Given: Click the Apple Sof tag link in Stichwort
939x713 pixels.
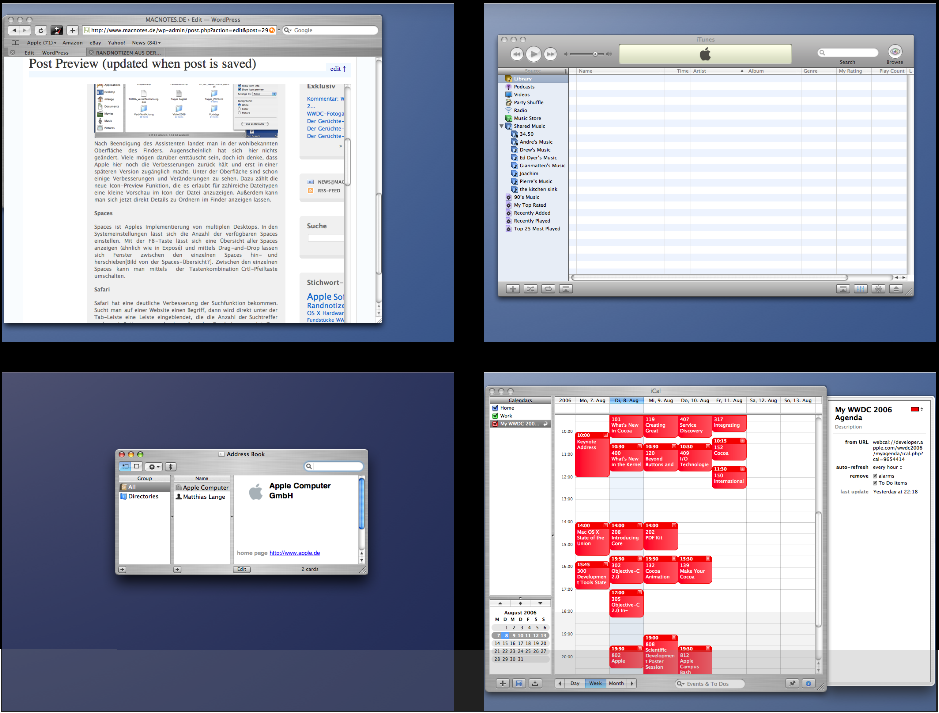Looking at the screenshot, I should click(325, 296).
